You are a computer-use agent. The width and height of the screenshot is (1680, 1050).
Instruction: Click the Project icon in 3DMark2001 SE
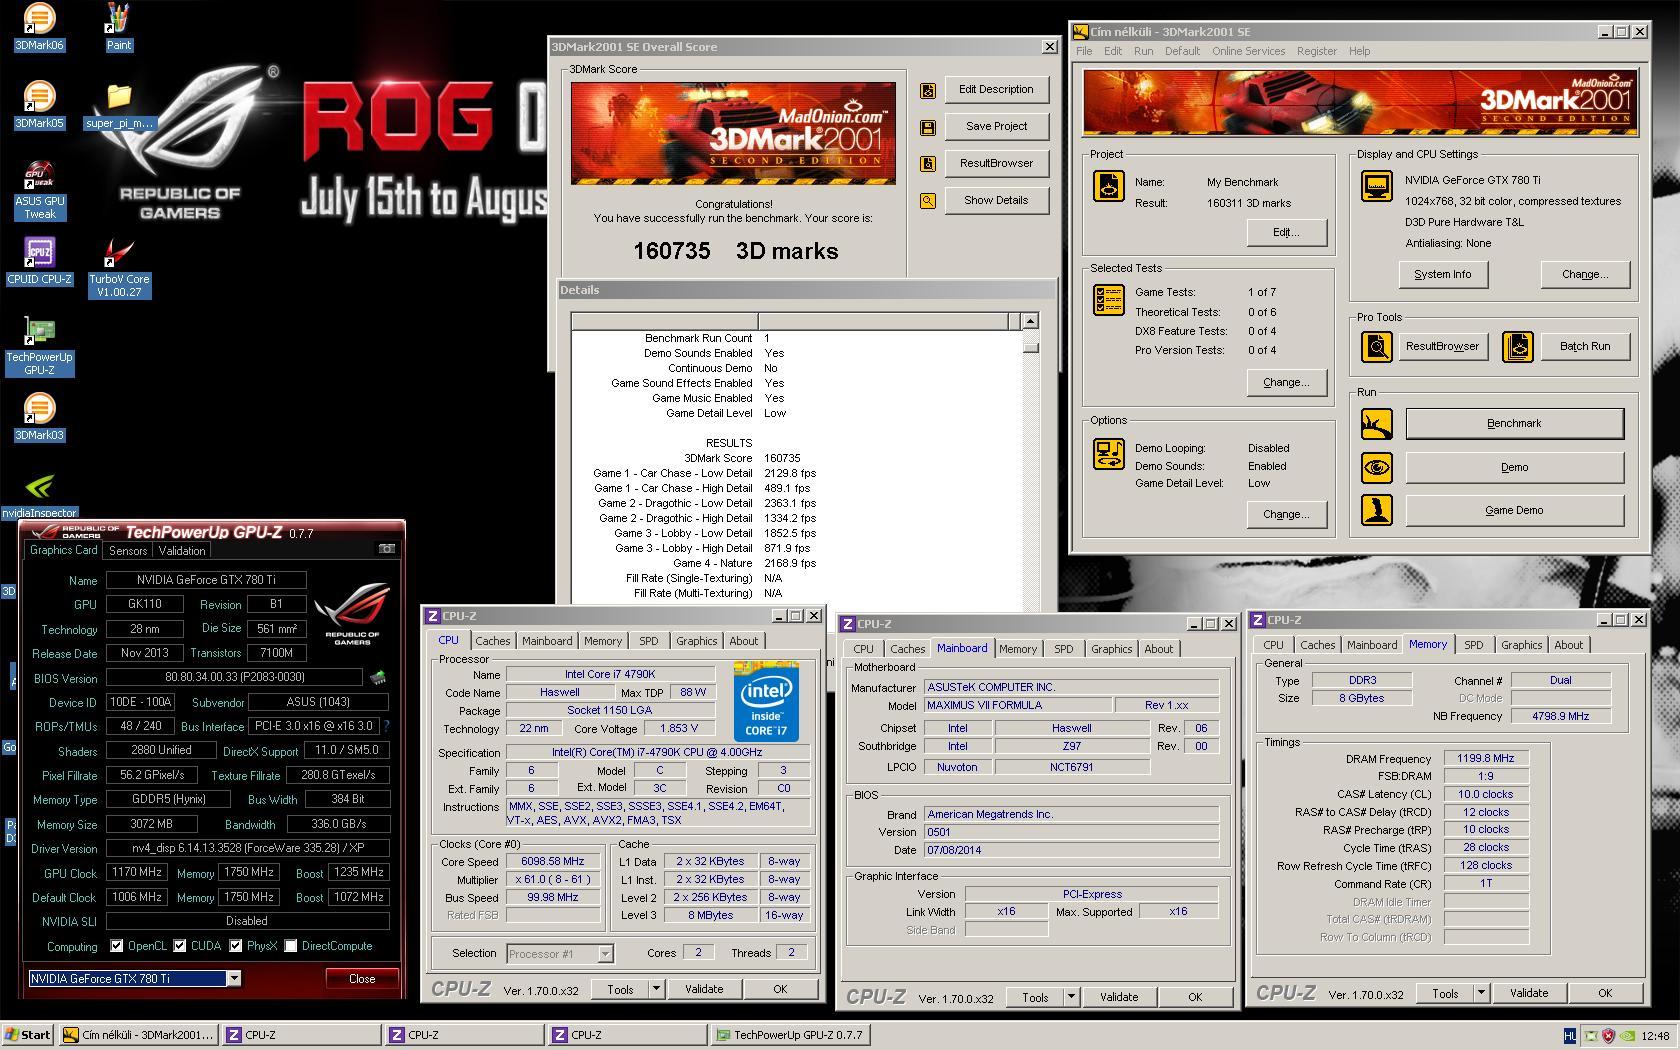coord(1108,186)
